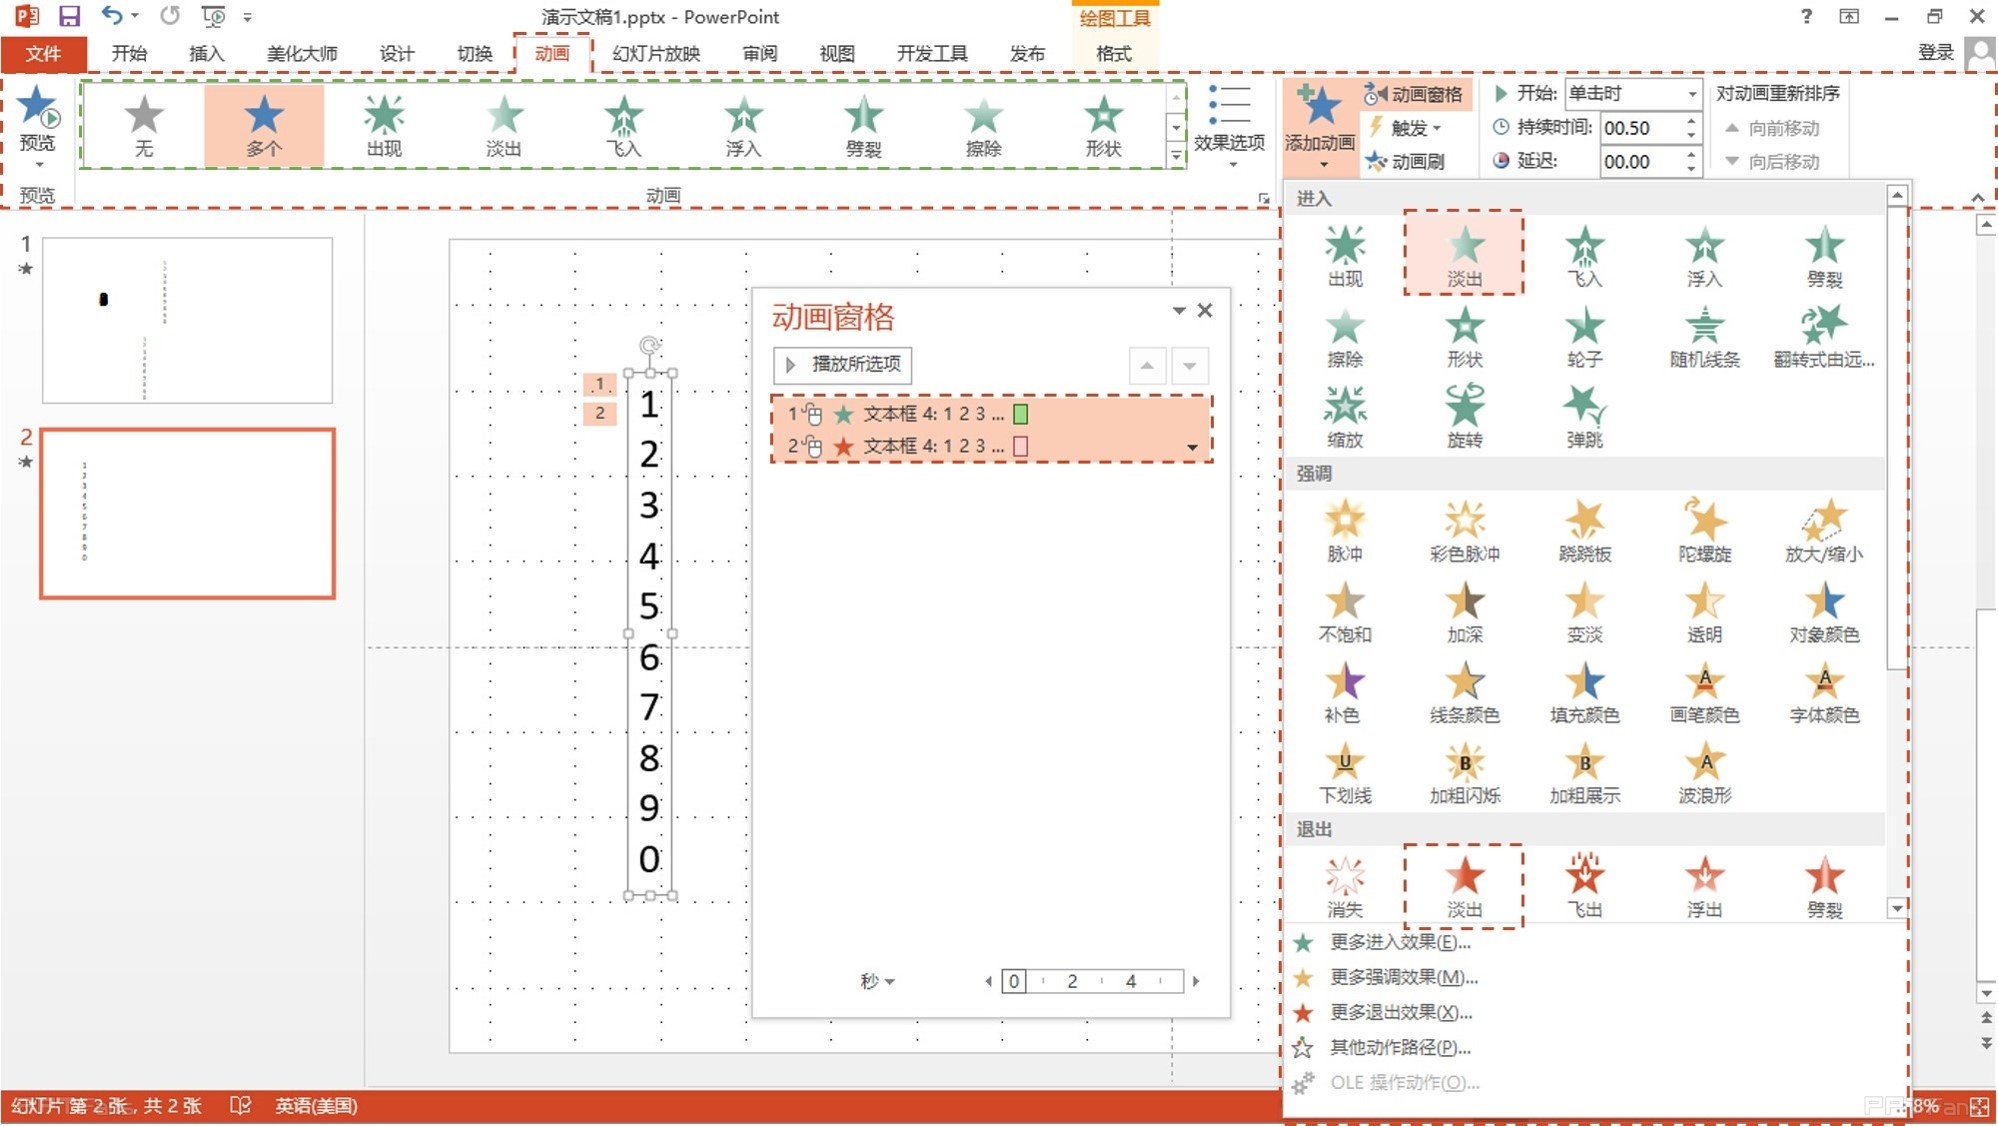Viewport: 1998px width, 1126px height.
Task: Switch to the 切换 transitions tab
Action: [x=474, y=54]
